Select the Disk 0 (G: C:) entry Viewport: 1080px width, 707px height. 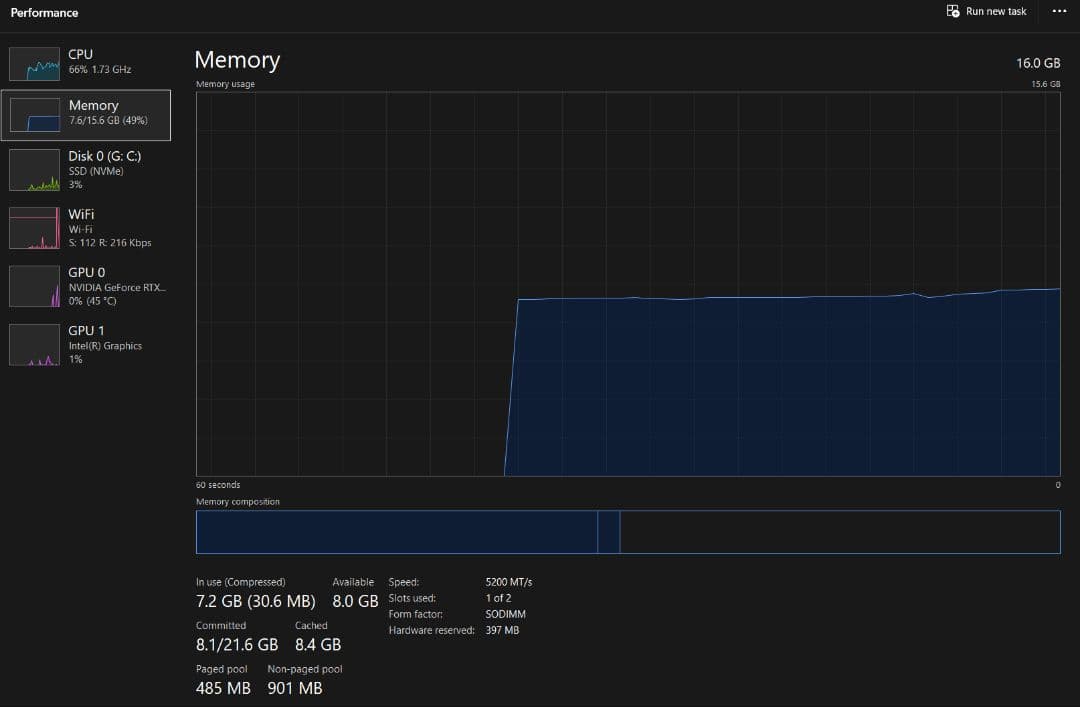coord(104,156)
